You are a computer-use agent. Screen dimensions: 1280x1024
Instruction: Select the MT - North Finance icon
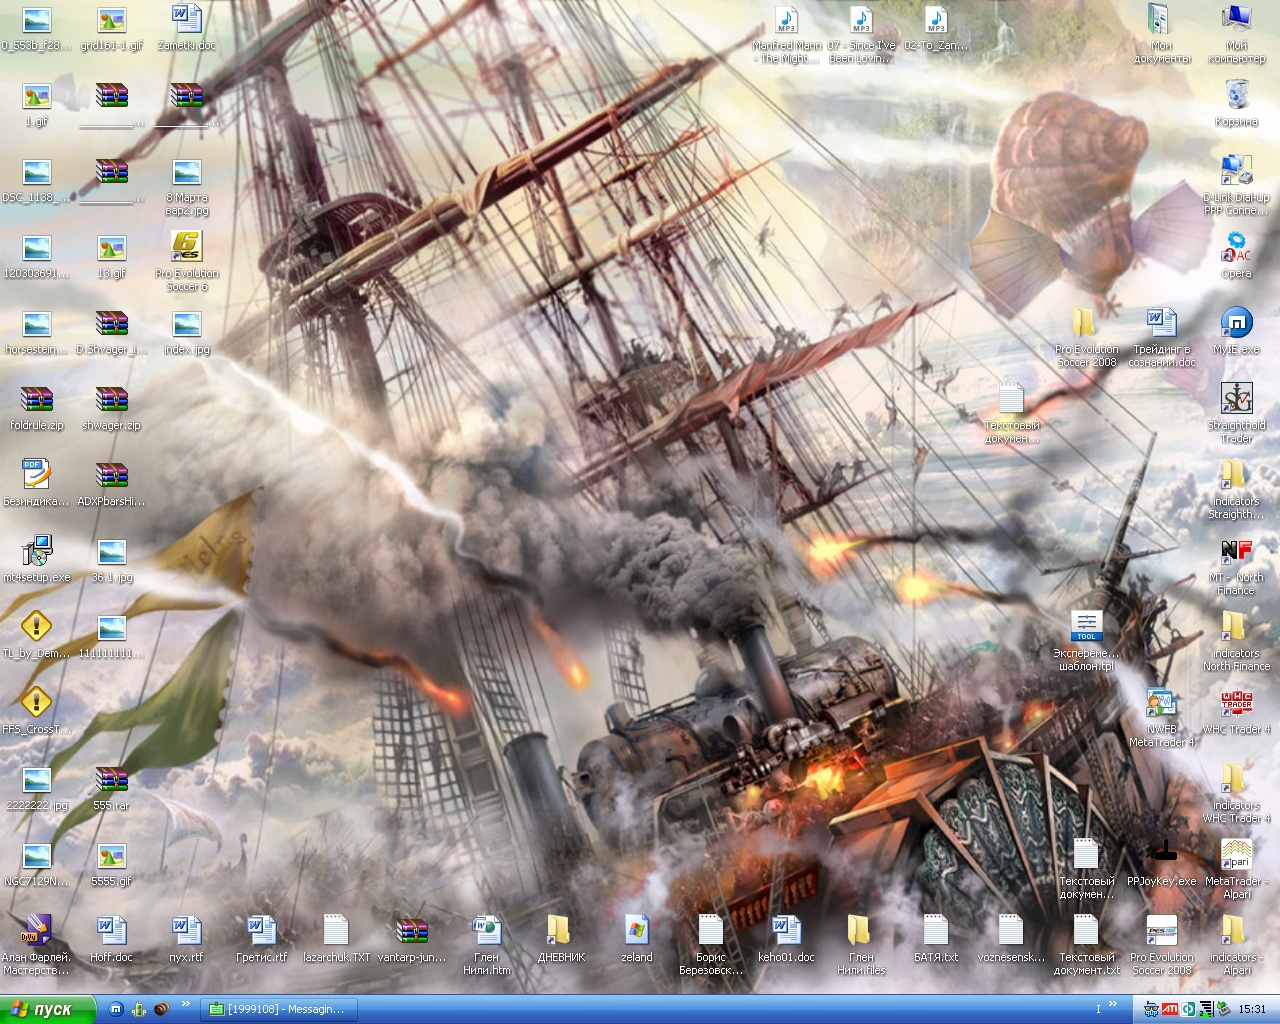tap(1236, 553)
